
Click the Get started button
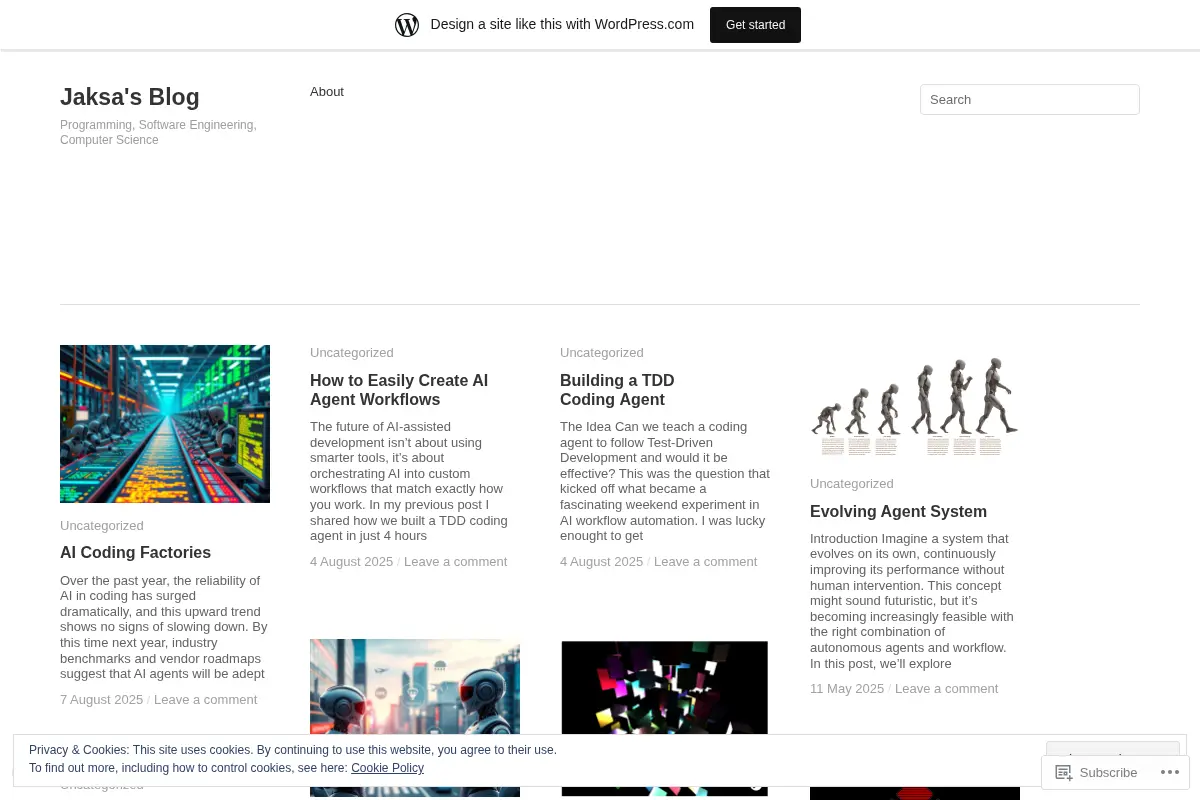755,25
